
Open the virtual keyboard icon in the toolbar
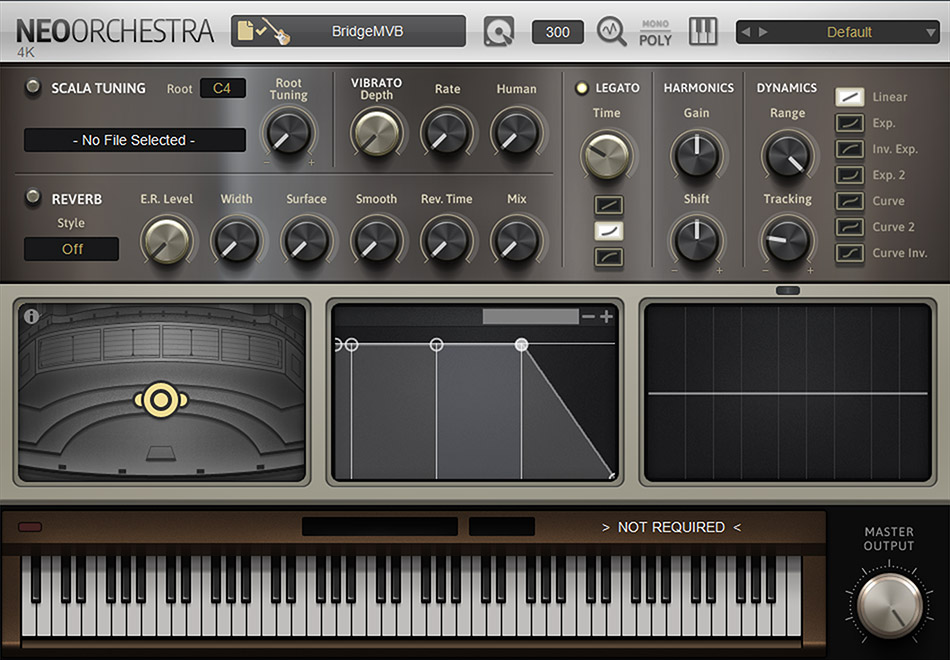pos(703,31)
